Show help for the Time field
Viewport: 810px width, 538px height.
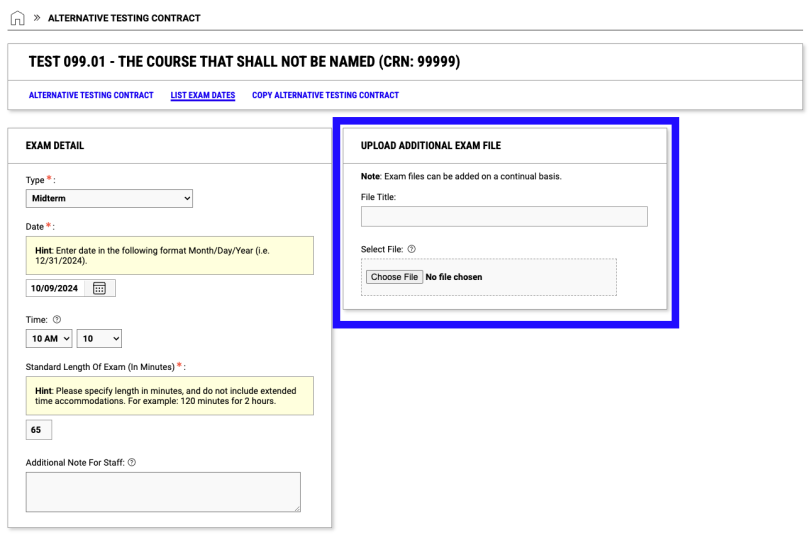pyautogui.click(x=57, y=319)
